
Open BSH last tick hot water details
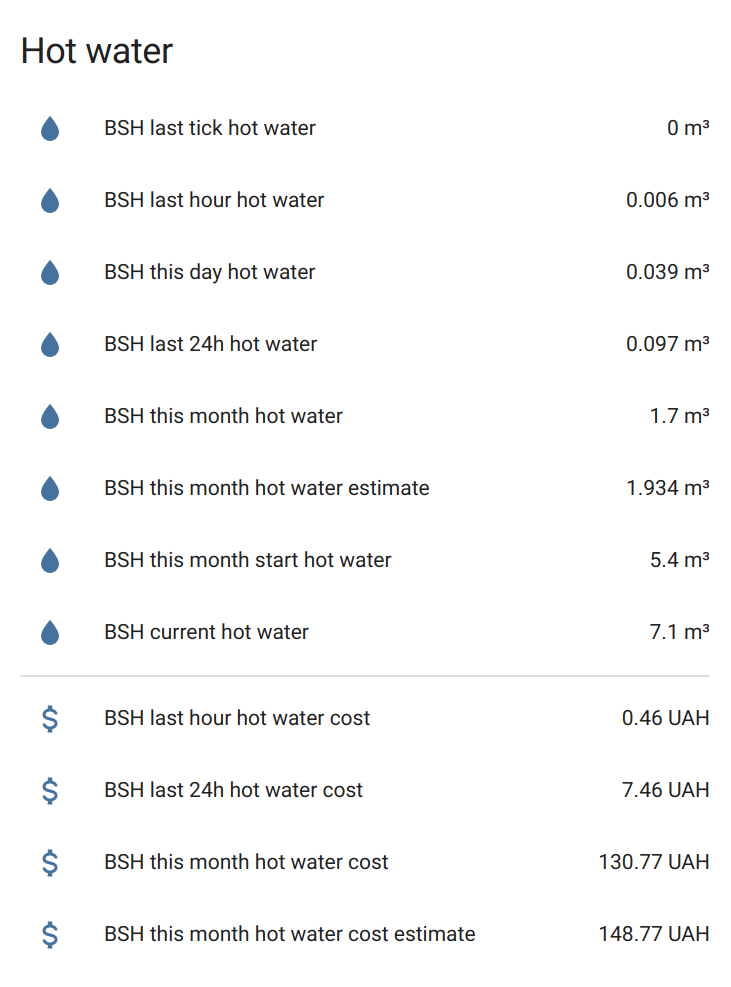pos(365,128)
